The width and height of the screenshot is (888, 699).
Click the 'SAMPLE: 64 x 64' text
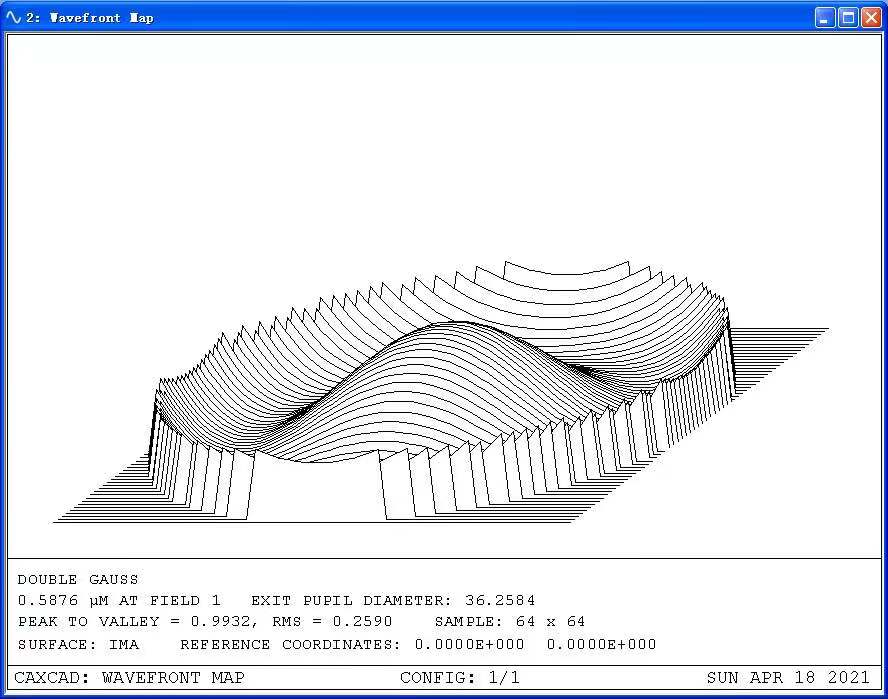[x=510, y=621]
